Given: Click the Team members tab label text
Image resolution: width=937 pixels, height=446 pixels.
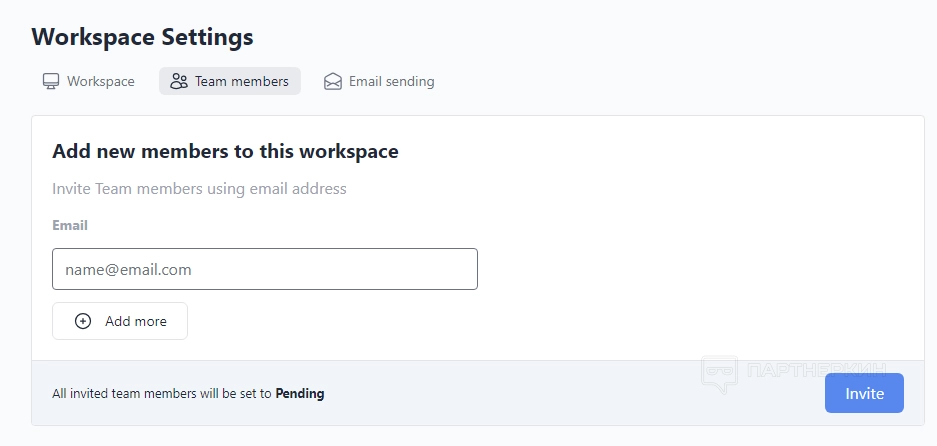Looking at the screenshot, I should click(x=242, y=81).
